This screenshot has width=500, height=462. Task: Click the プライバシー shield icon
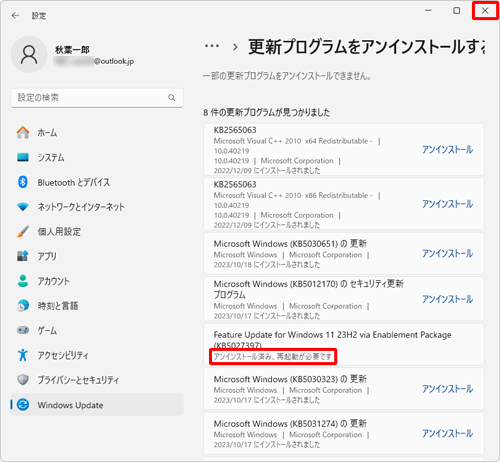[x=23, y=380]
